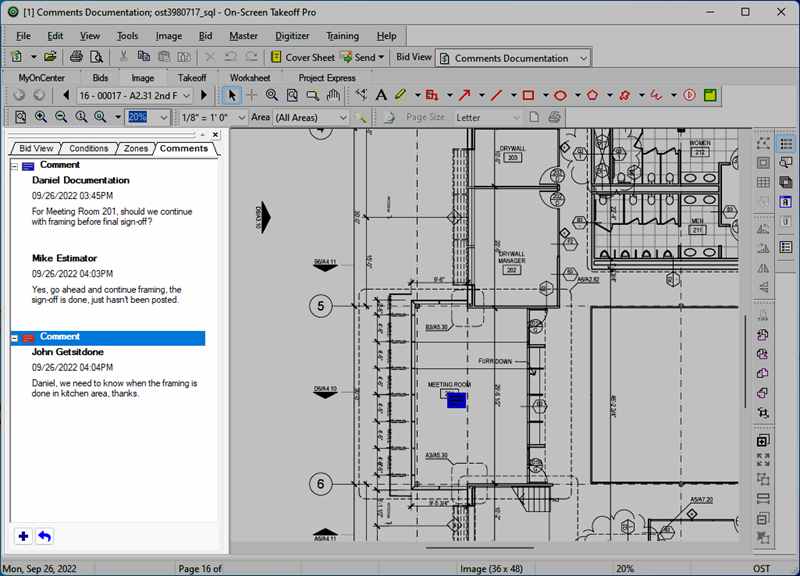Open the dropdown arrow beside the Highlighter tool
This screenshot has width=800, height=576.
tap(417, 95)
